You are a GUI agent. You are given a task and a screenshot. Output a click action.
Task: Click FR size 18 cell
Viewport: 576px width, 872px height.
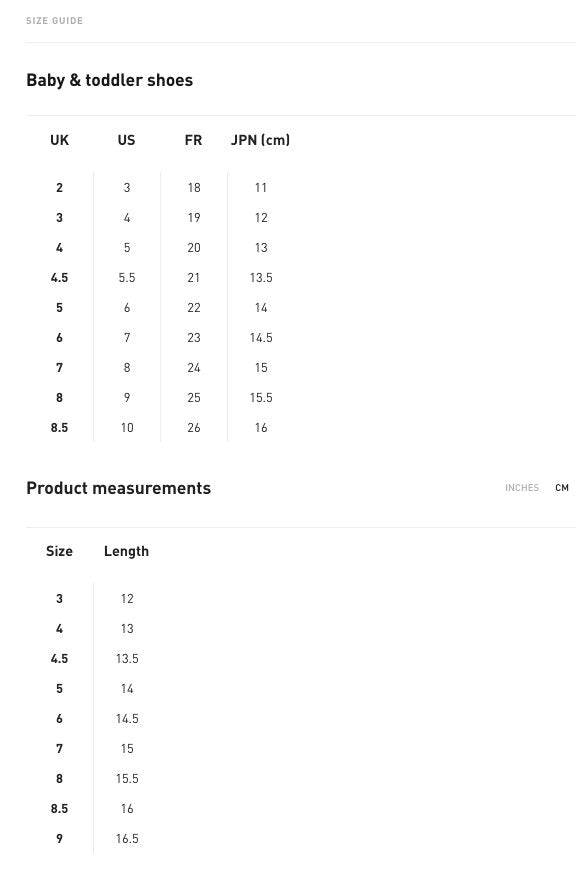click(193, 187)
